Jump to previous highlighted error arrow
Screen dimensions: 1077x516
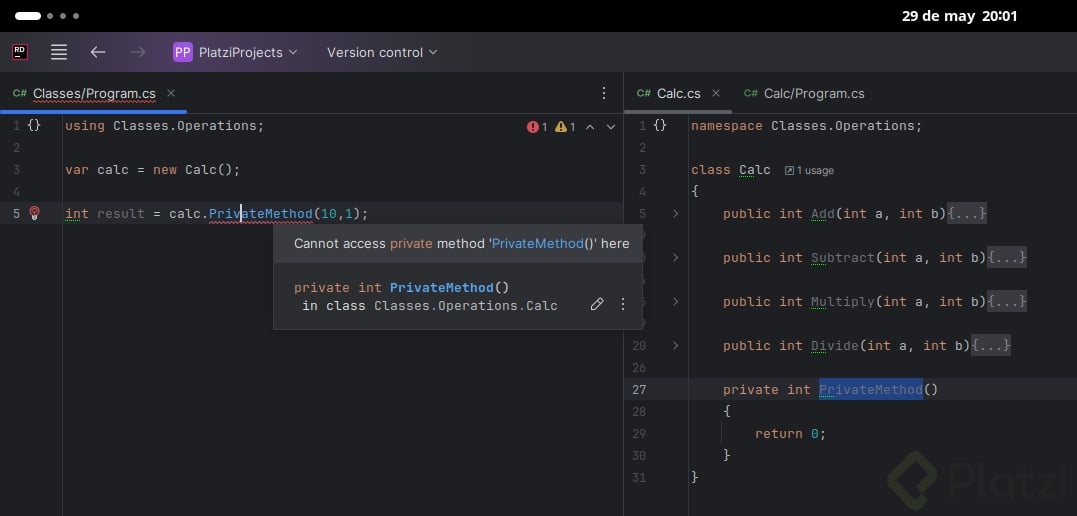pos(589,127)
